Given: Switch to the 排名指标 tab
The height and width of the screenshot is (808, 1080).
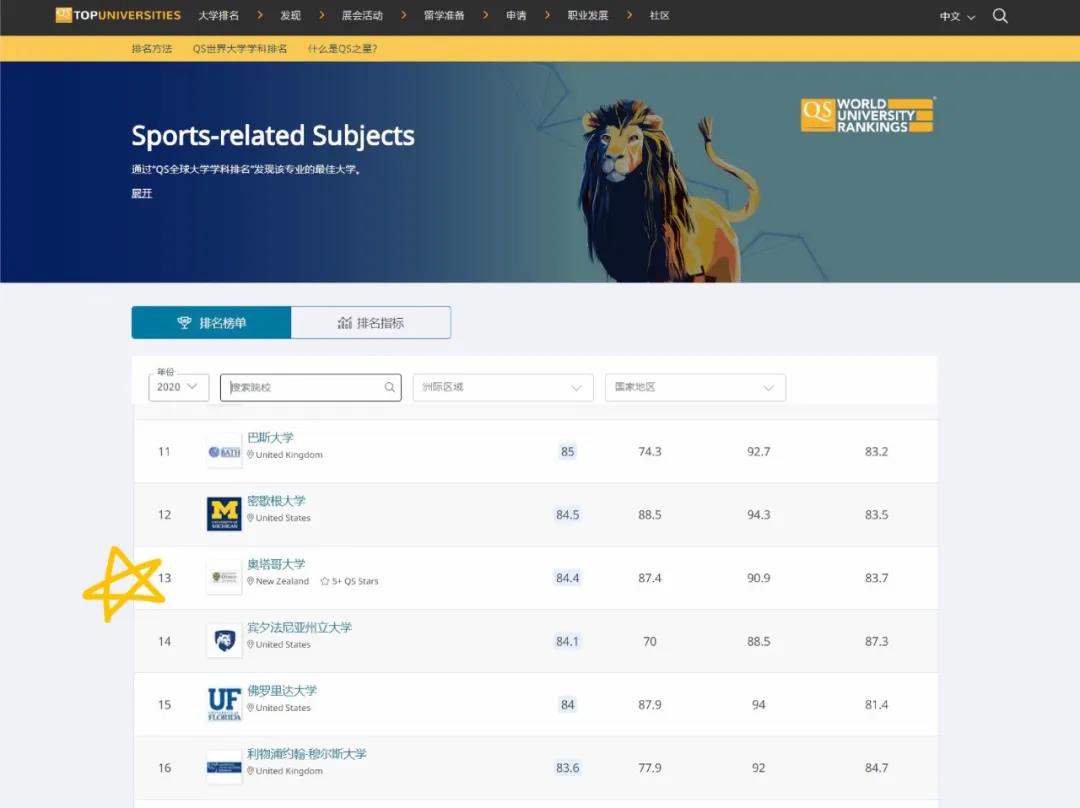Looking at the screenshot, I should [x=371, y=322].
